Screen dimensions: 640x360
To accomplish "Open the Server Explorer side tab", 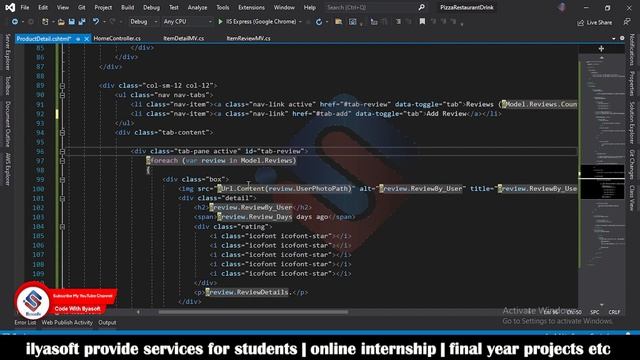I will pyautogui.click(x=7, y=52).
